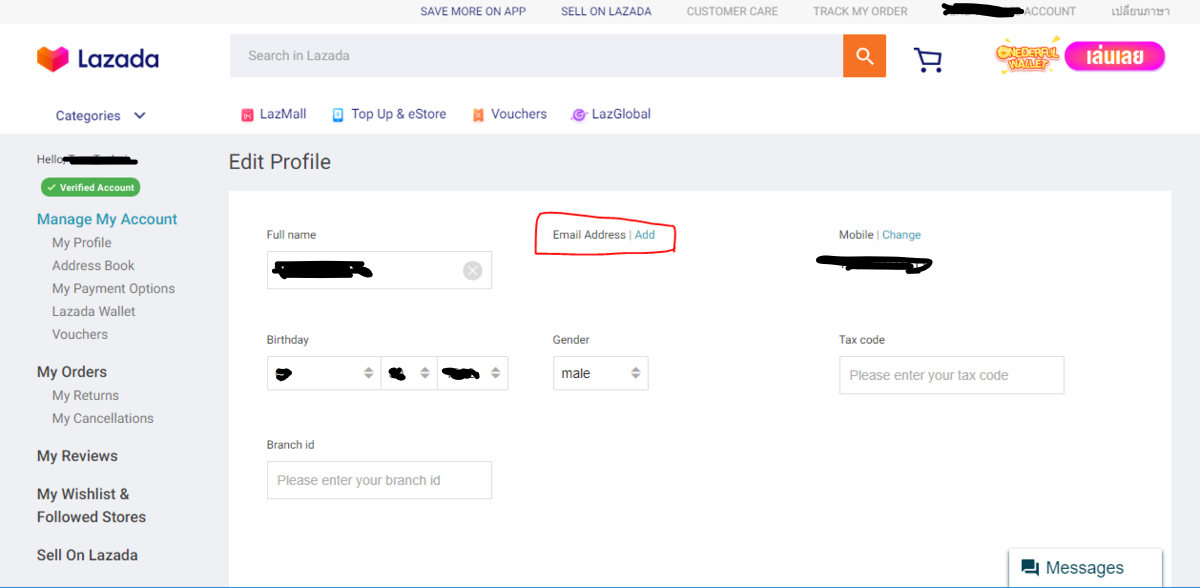This screenshot has width=1200, height=588.
Task: Click the Search in Lazada field
Action: (536, 56)
